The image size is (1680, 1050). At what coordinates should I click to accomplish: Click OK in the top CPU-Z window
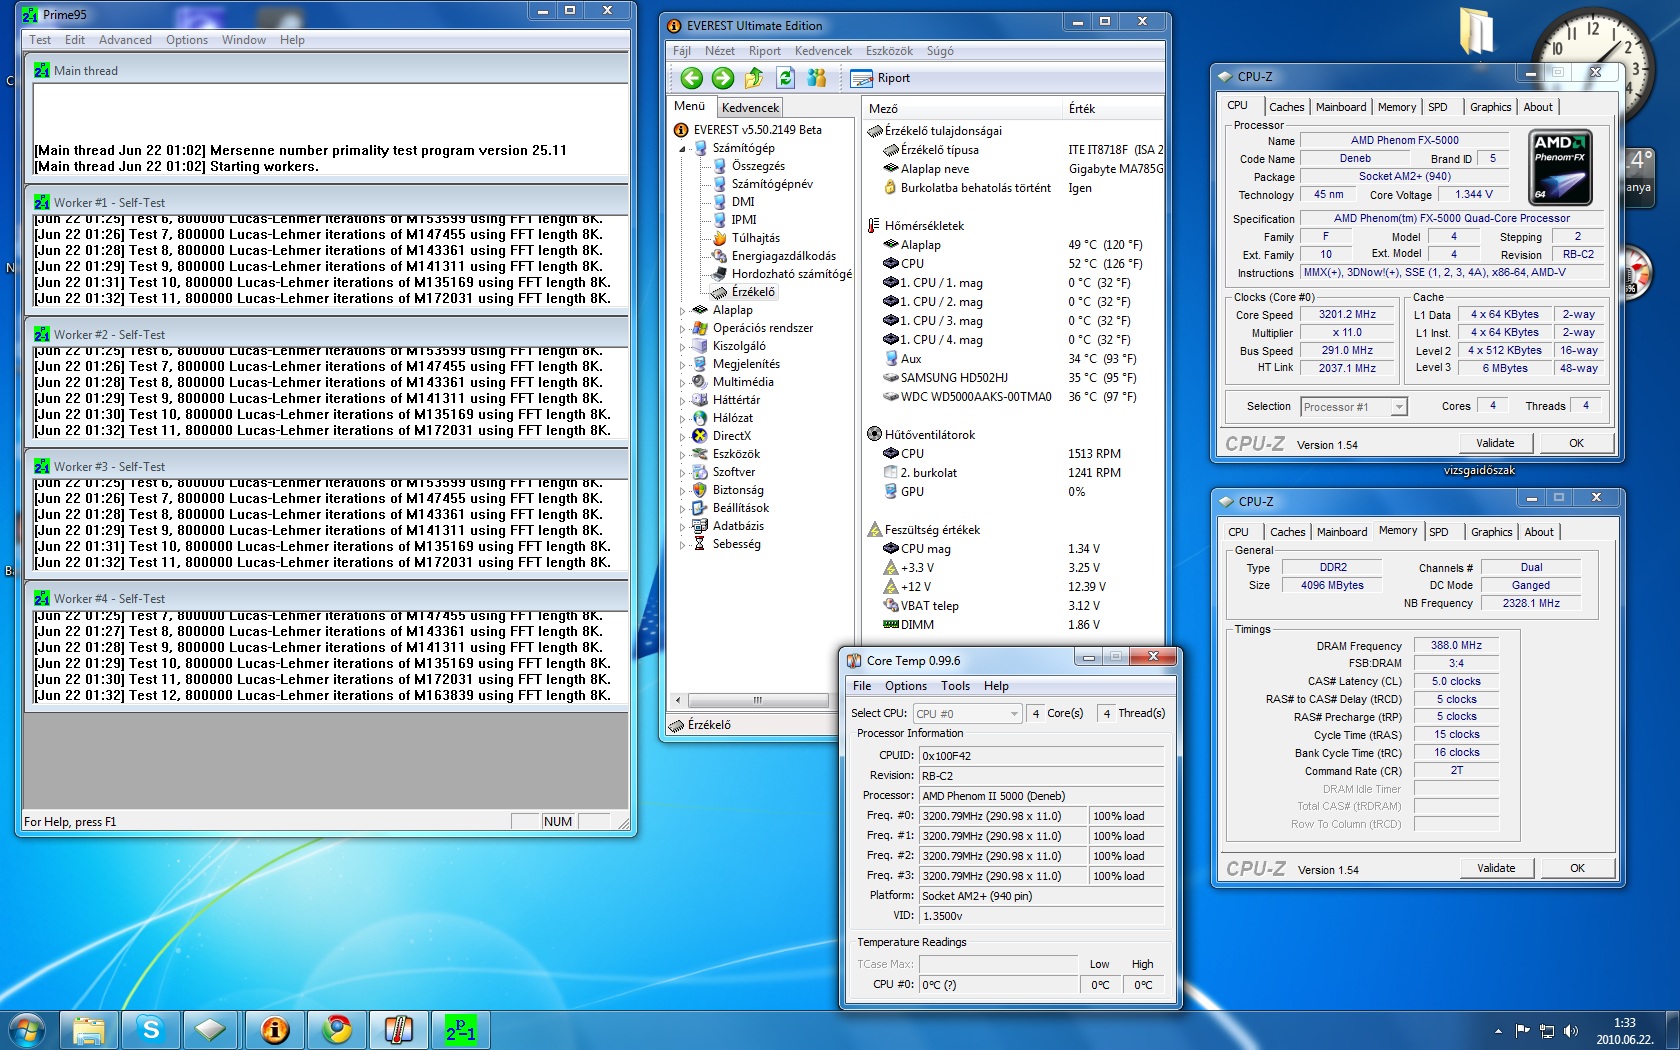[1576, 443]
